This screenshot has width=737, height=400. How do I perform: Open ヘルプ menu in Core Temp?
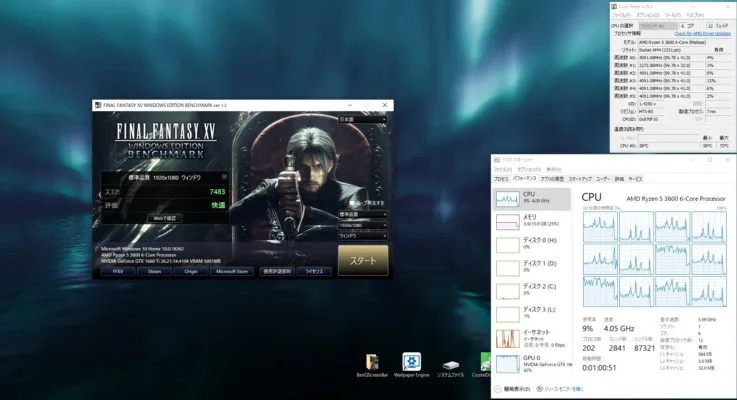(x=696, y=16)
